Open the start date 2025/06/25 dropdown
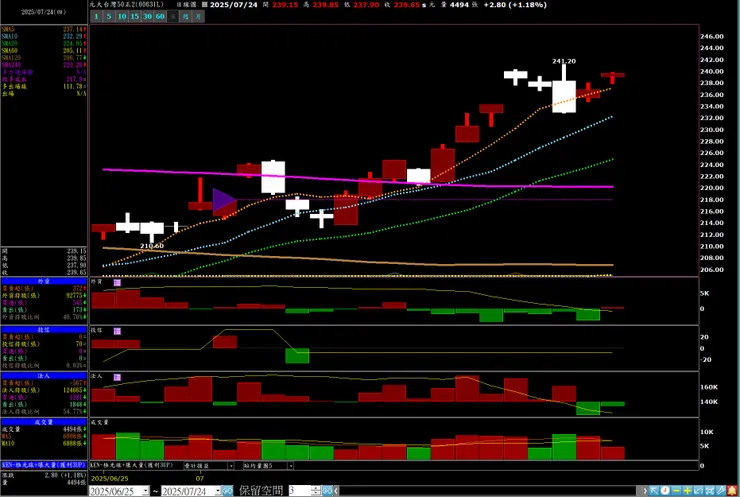This screenshot has height=497, width=740. click(145, 491)
